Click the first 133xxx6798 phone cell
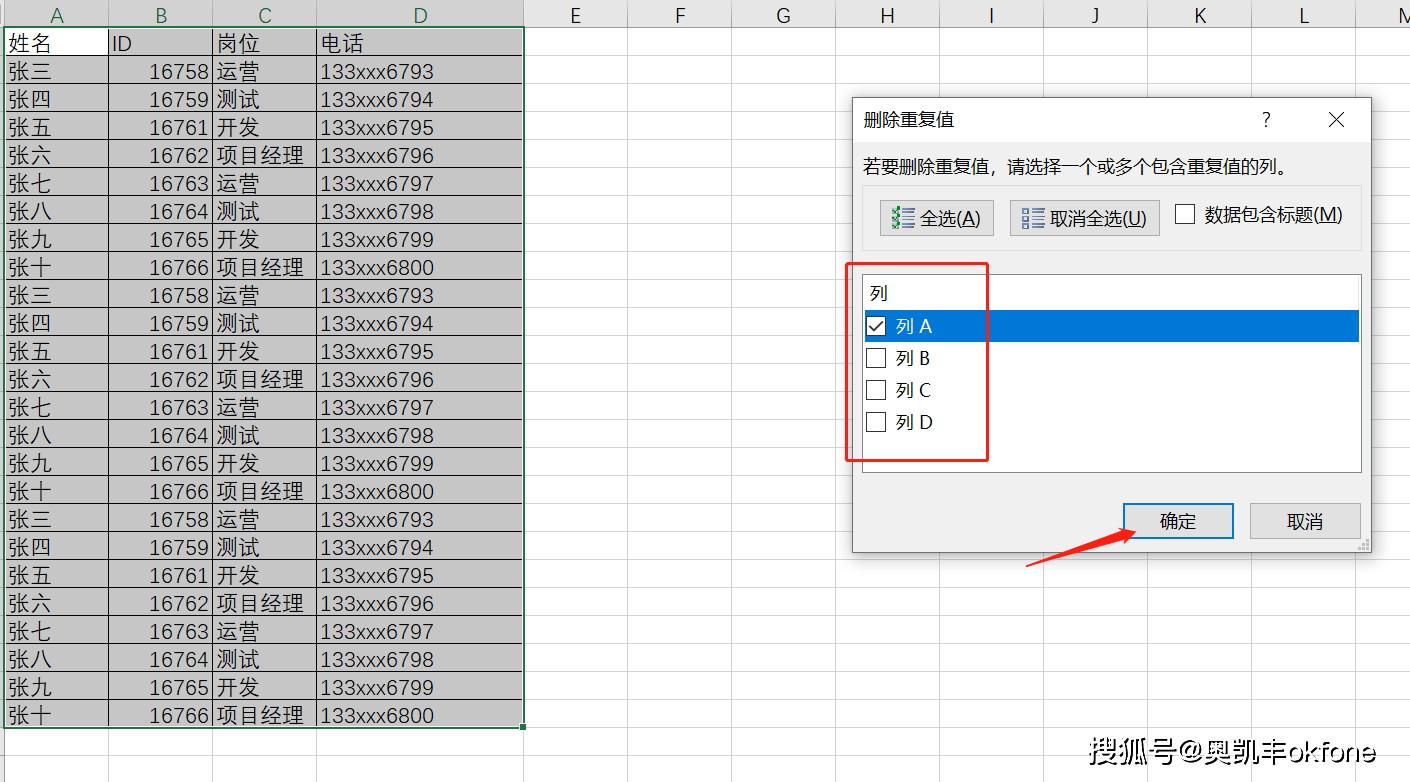 click(420, 211)
